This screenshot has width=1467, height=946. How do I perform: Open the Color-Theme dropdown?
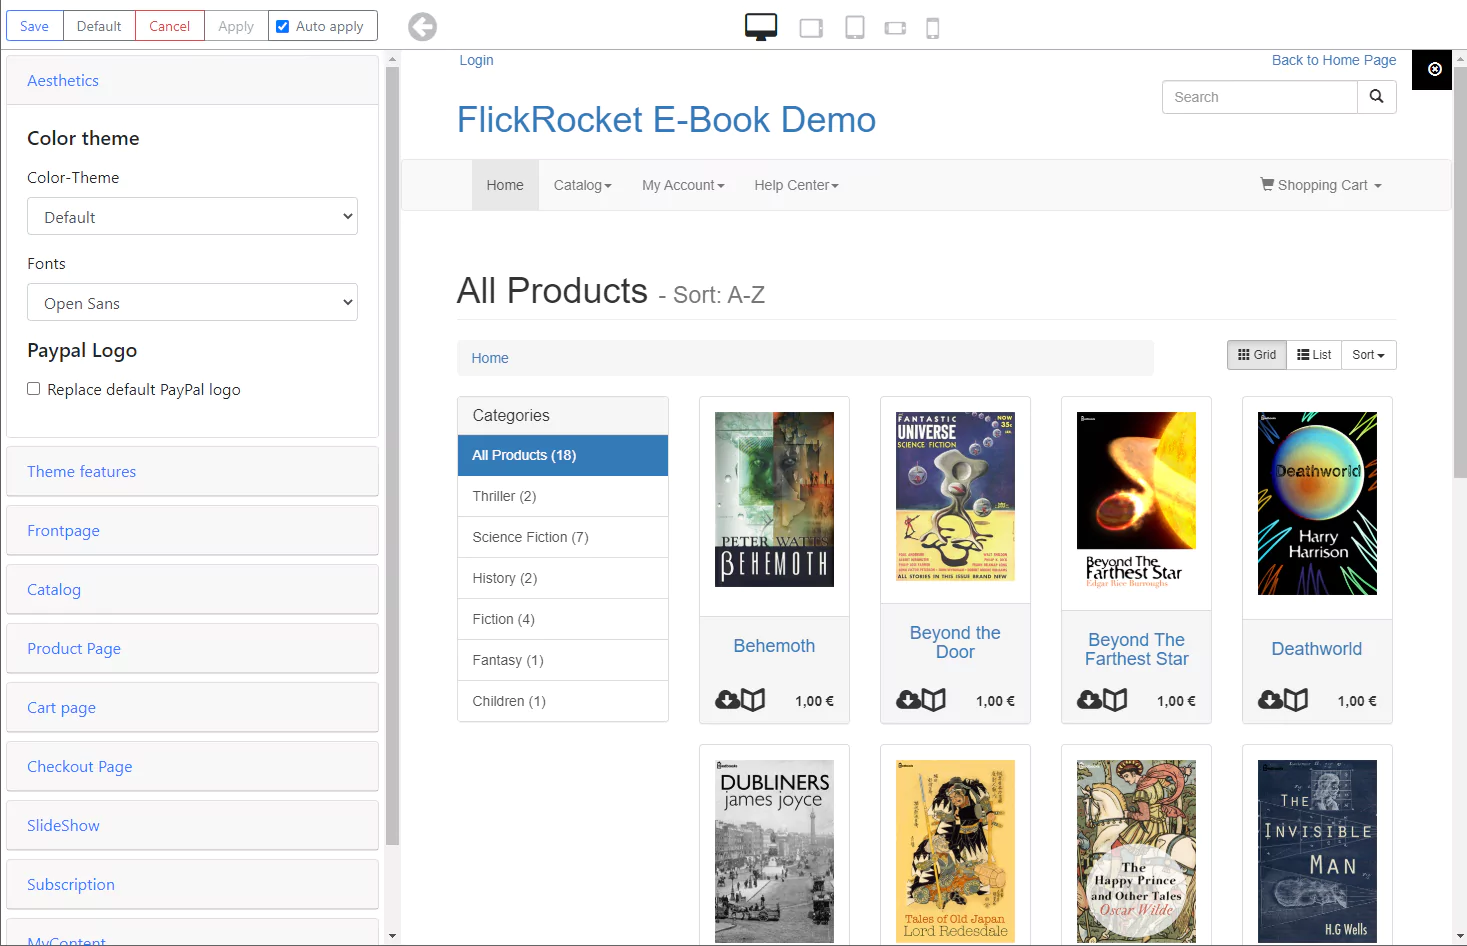tap(192, 217)
